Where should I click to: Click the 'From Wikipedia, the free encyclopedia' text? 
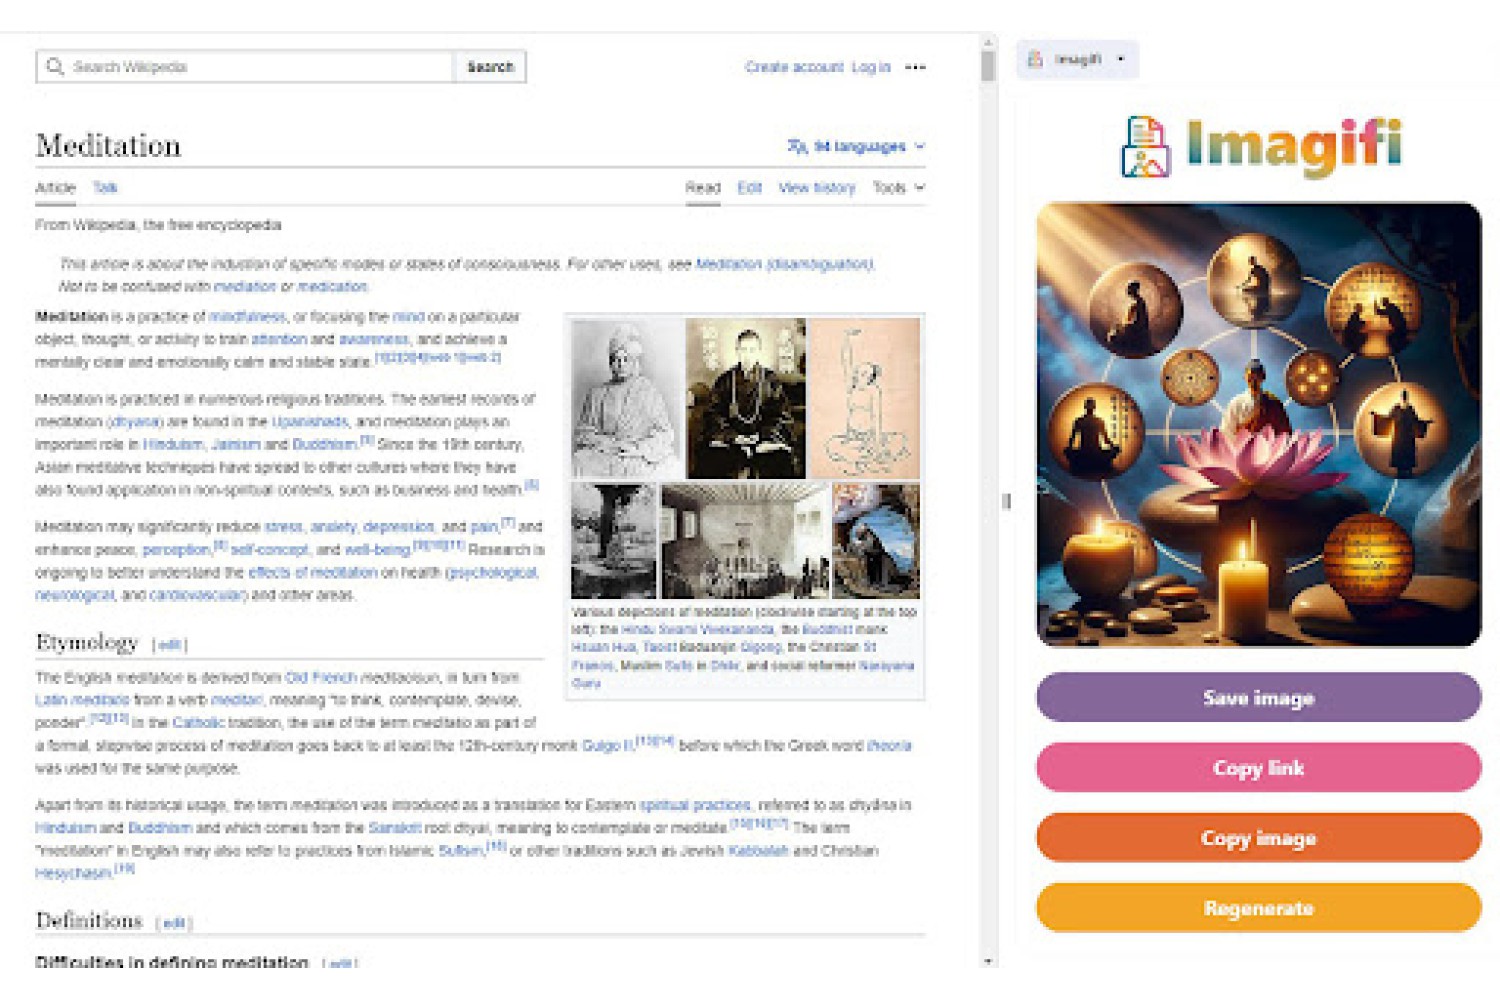pos(158,224)
